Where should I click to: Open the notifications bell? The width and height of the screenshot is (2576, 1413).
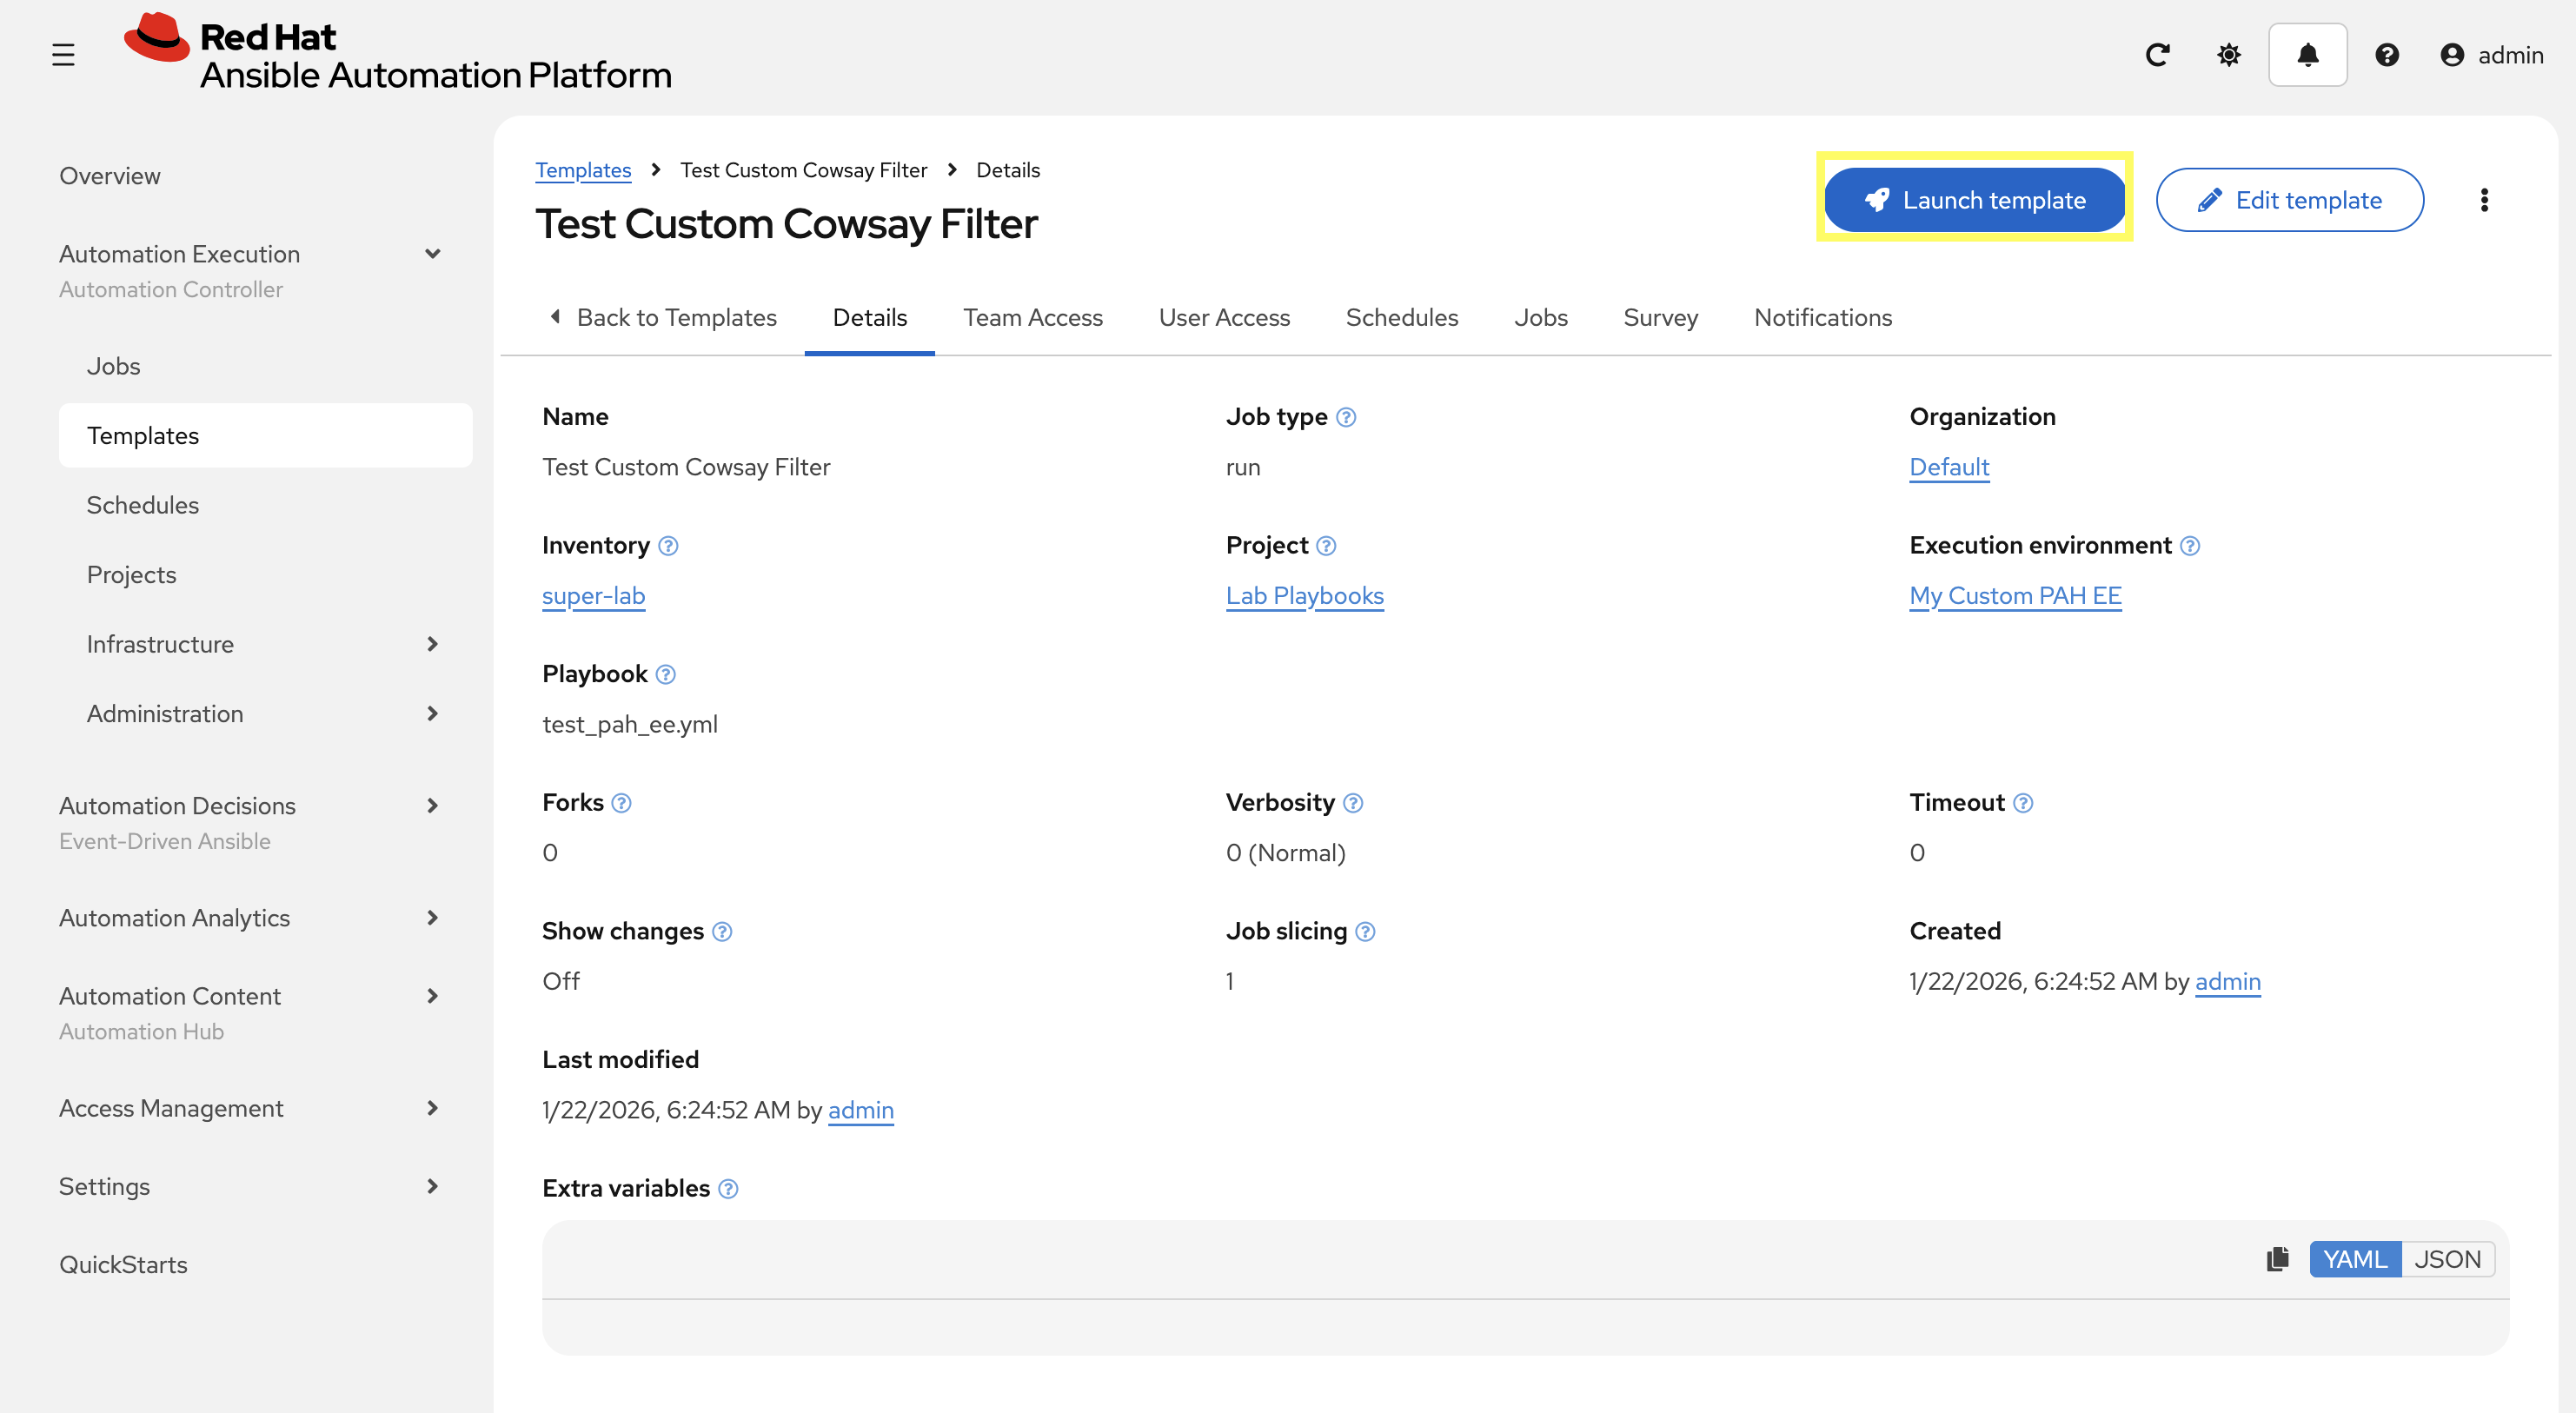click(2308, 55)
